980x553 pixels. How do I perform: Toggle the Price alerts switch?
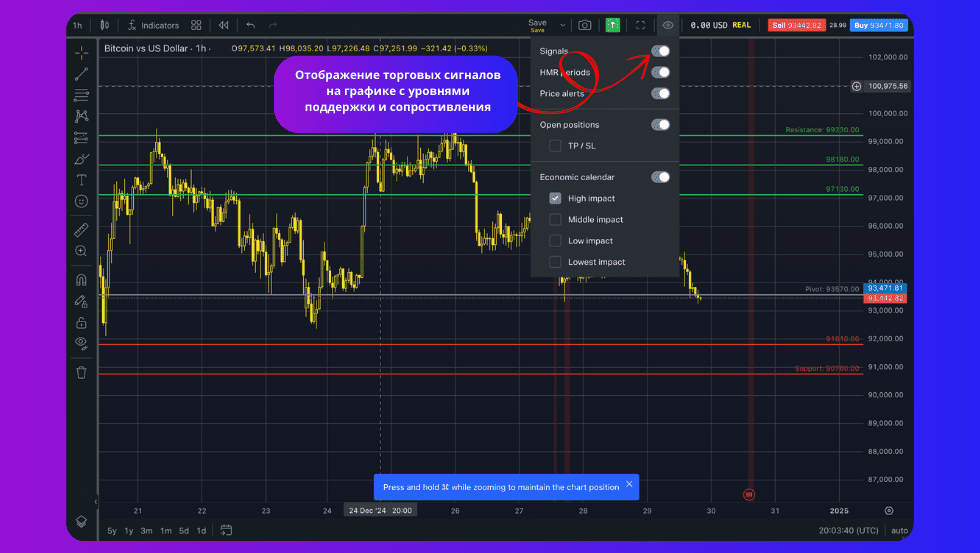(x=661, y=94)
